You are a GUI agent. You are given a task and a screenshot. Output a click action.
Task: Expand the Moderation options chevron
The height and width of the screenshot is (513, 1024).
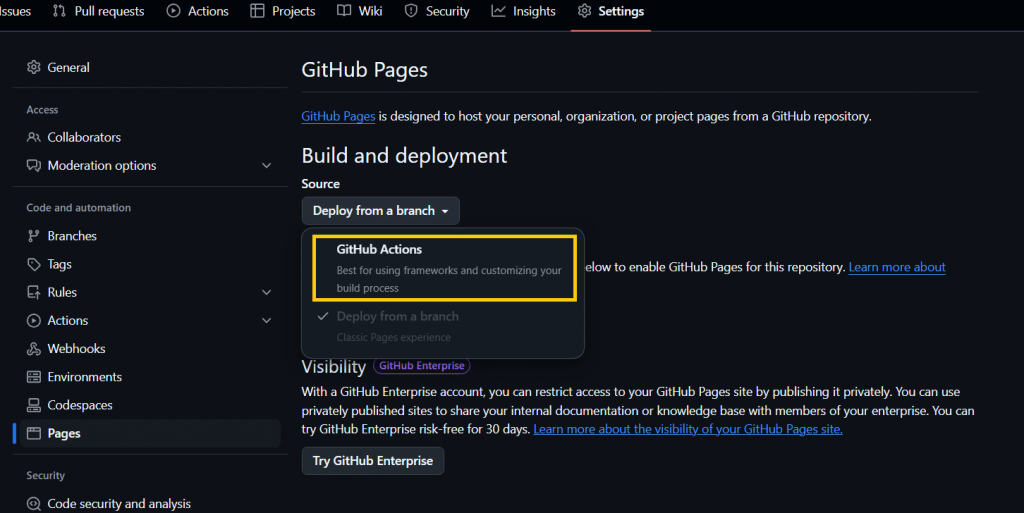click(x=266, y=166)
